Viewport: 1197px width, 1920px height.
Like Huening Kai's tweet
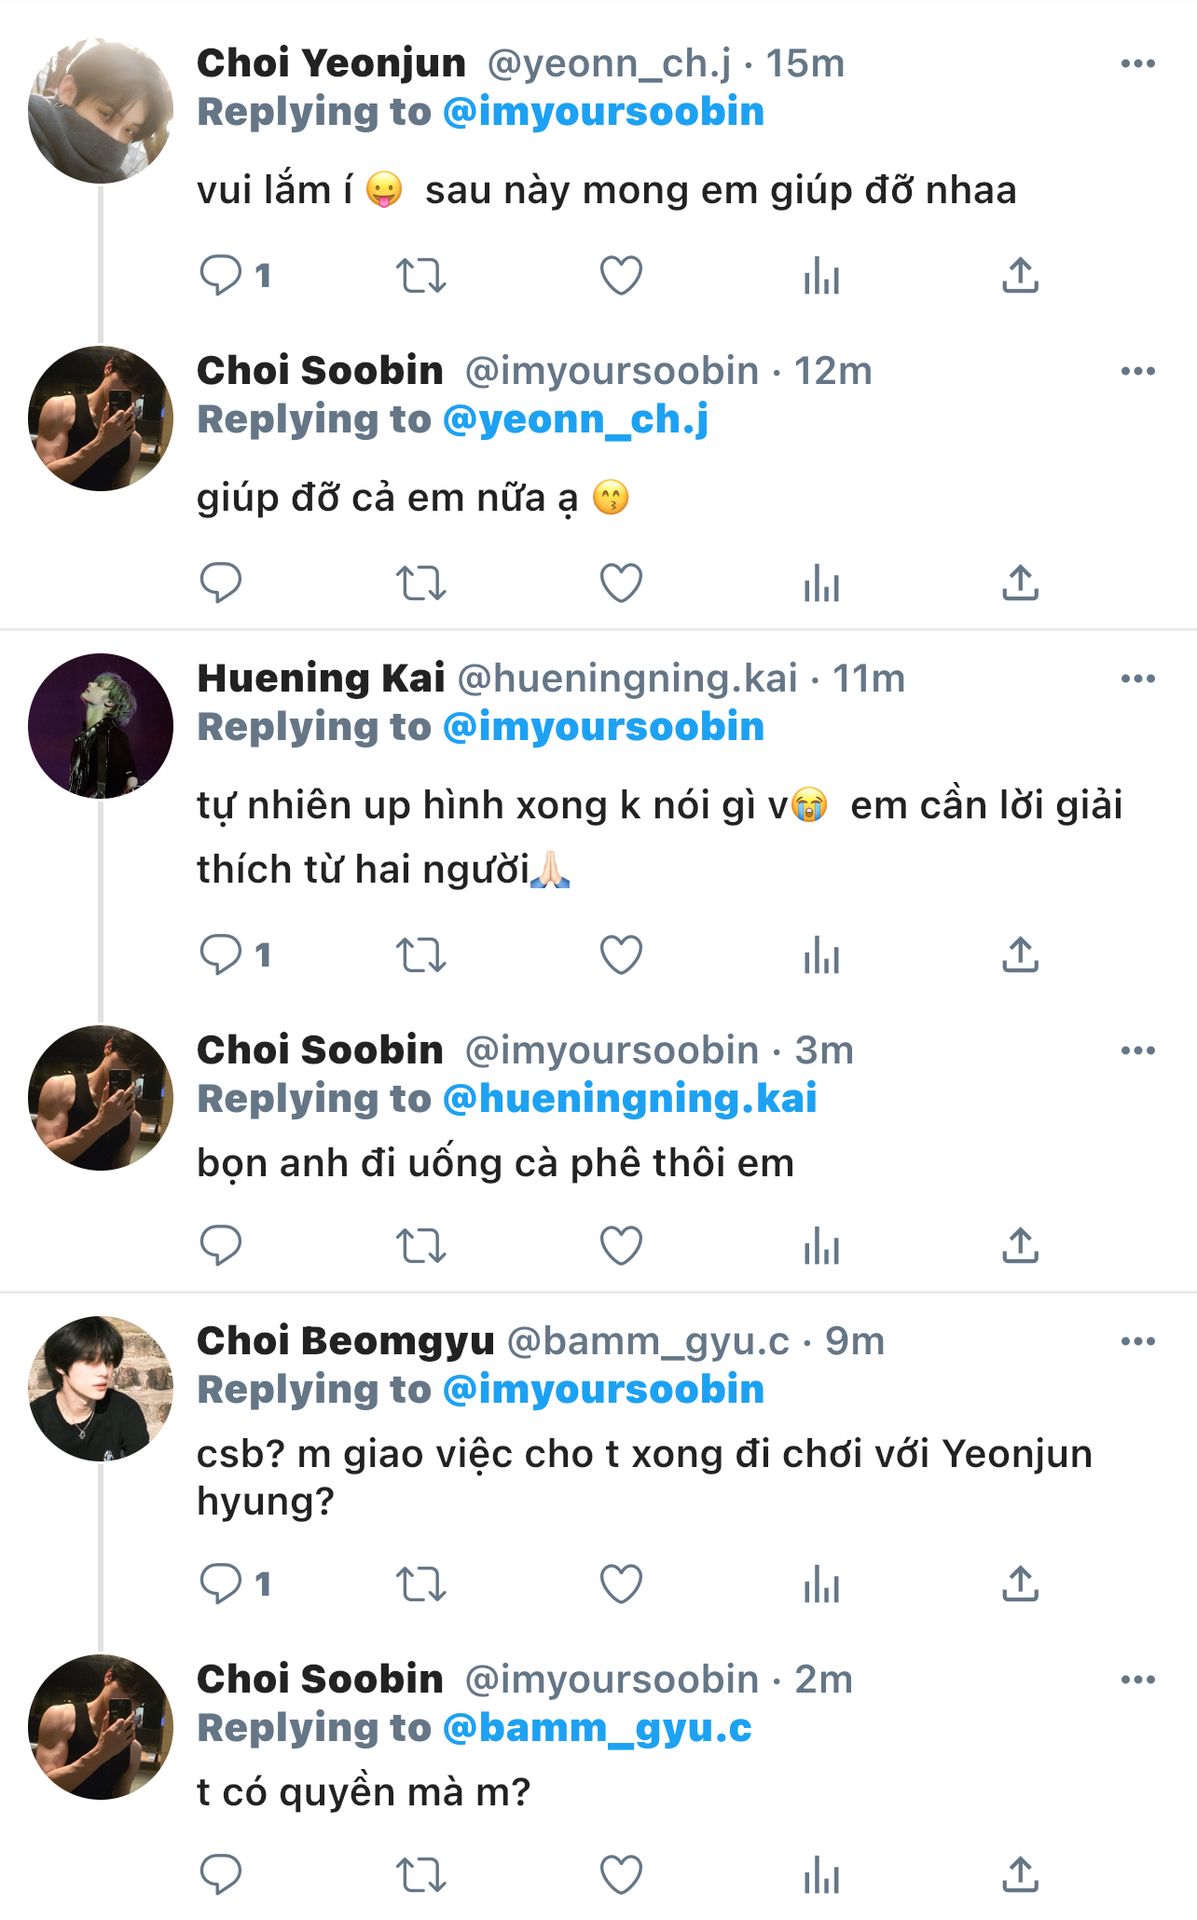620,955
